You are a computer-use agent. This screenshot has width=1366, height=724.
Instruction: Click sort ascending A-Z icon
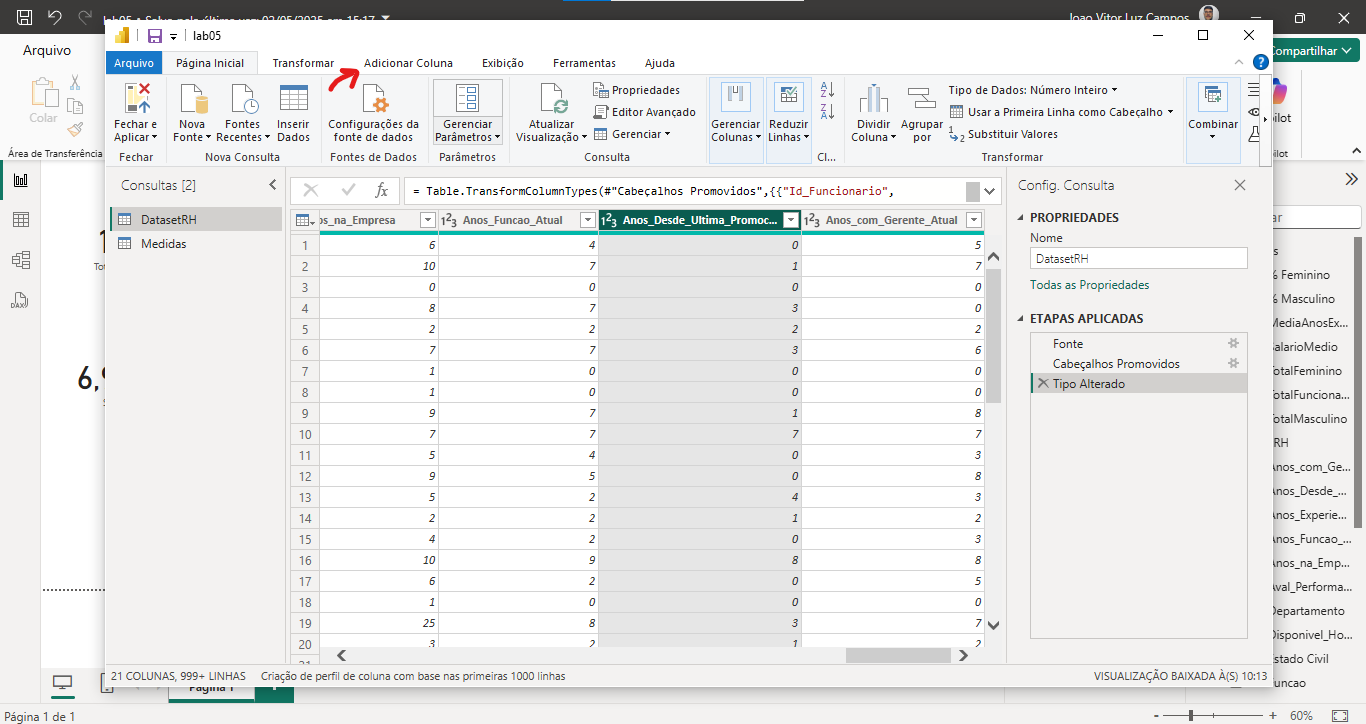click(x=827, y=89)
